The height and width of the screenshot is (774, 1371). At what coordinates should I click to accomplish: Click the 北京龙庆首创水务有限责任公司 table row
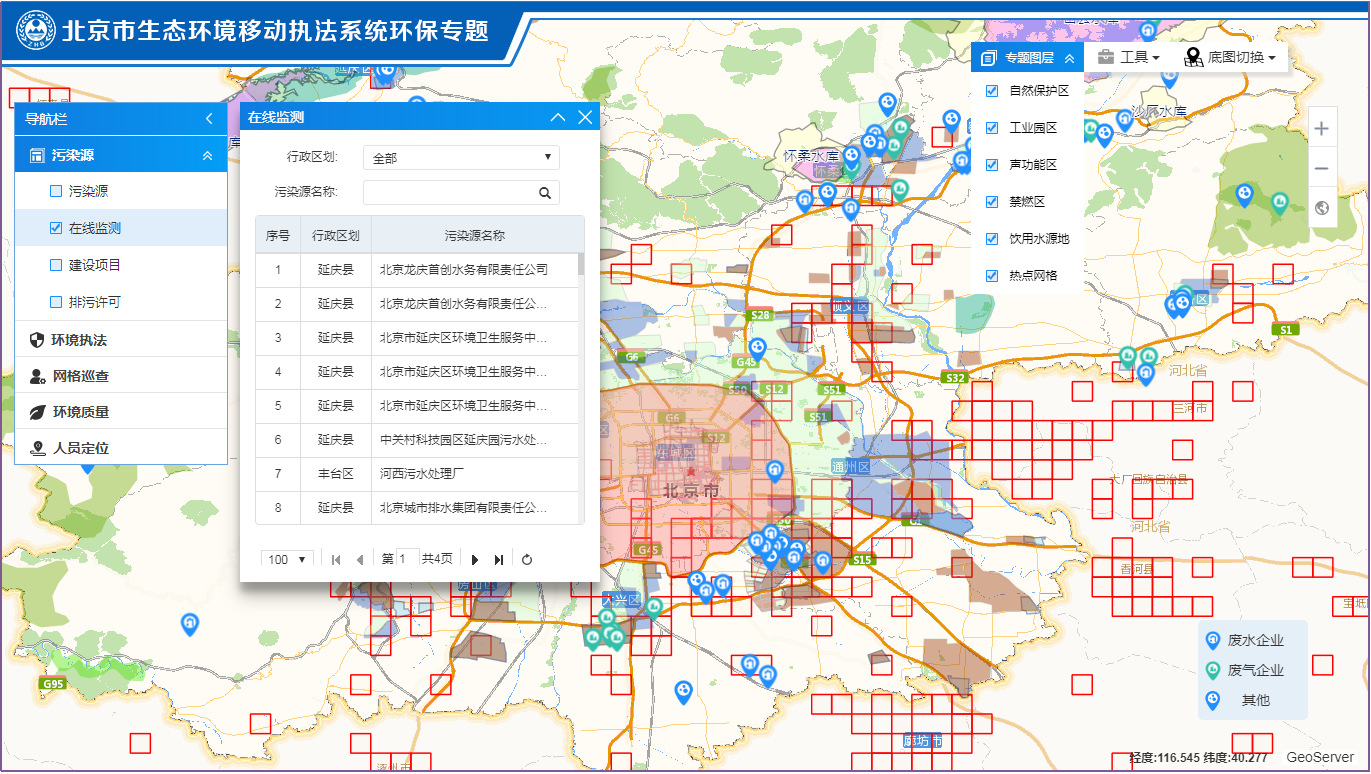click(x=464, y=270)
